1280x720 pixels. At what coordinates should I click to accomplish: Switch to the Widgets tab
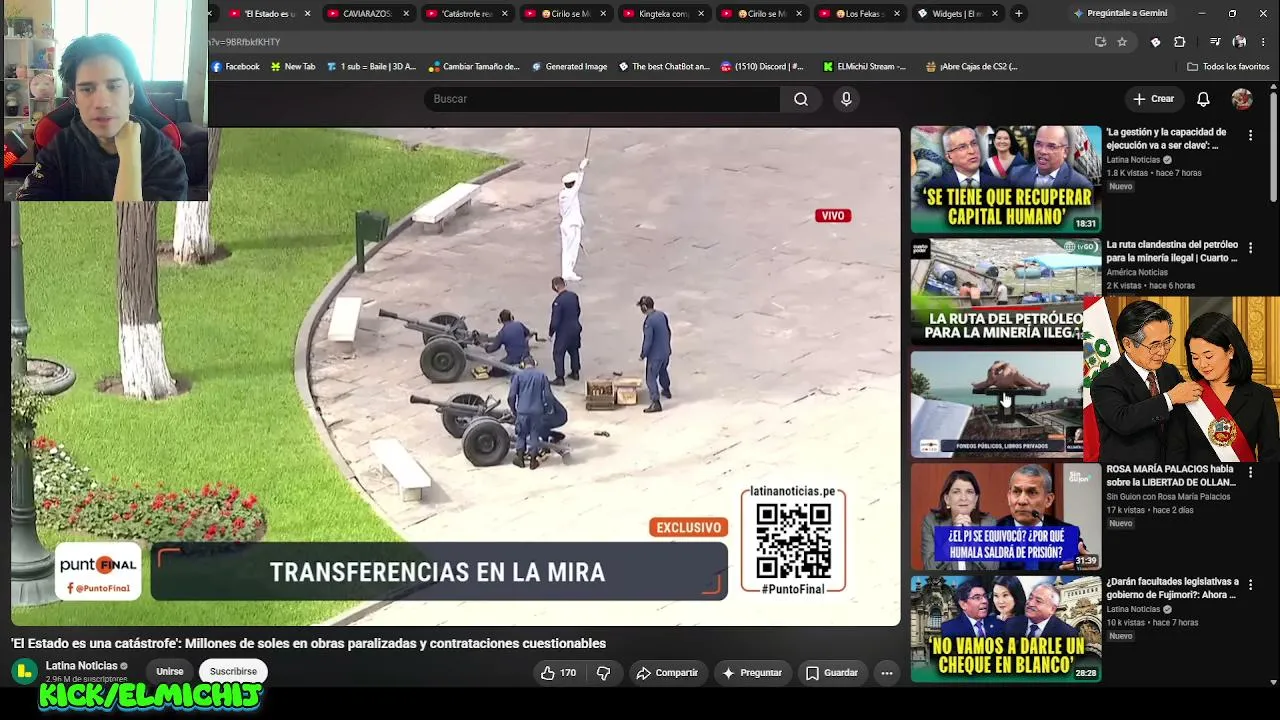(x=958, y=14)
